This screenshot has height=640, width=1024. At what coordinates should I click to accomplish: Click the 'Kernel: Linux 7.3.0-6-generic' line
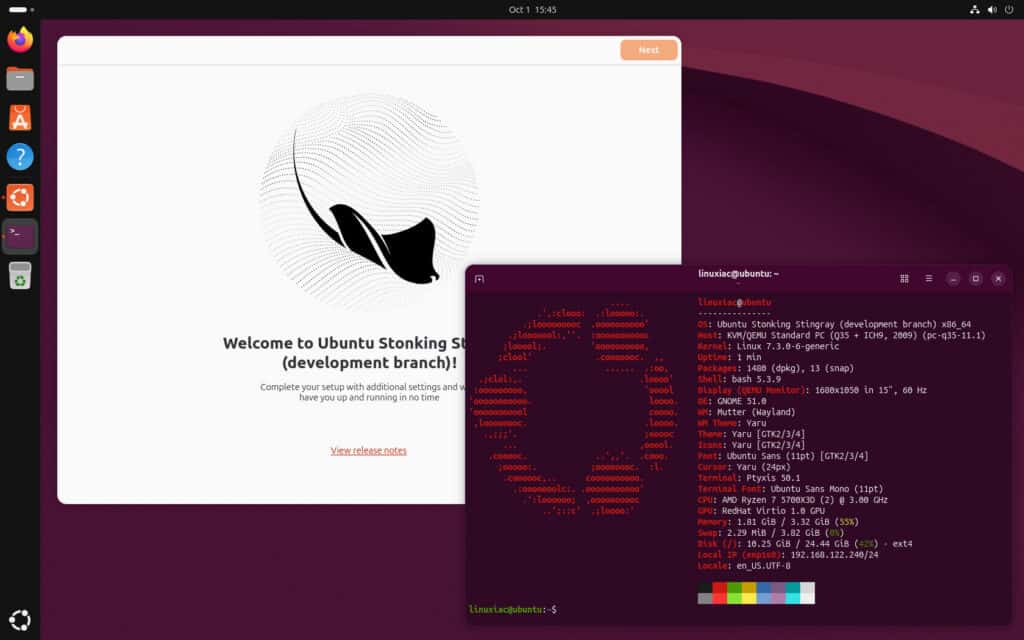coord(768,346)
